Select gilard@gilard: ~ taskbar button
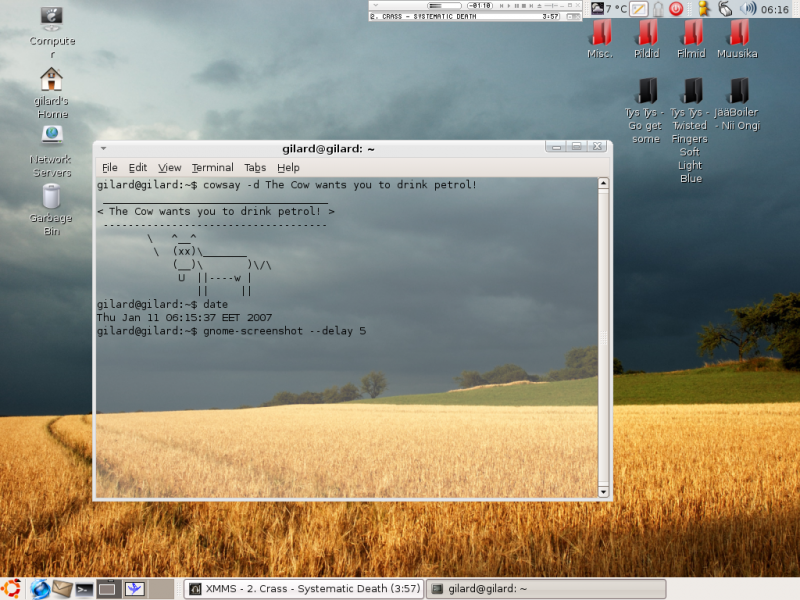This screenshot has height=600, width=800. [546, 589]
